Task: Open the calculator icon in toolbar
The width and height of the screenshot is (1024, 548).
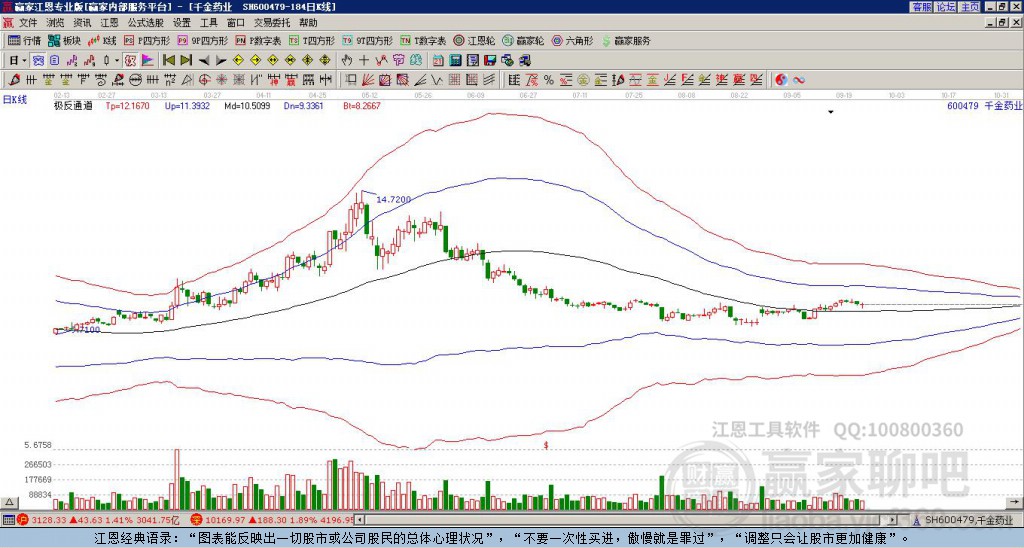Action: coord(455,60)
